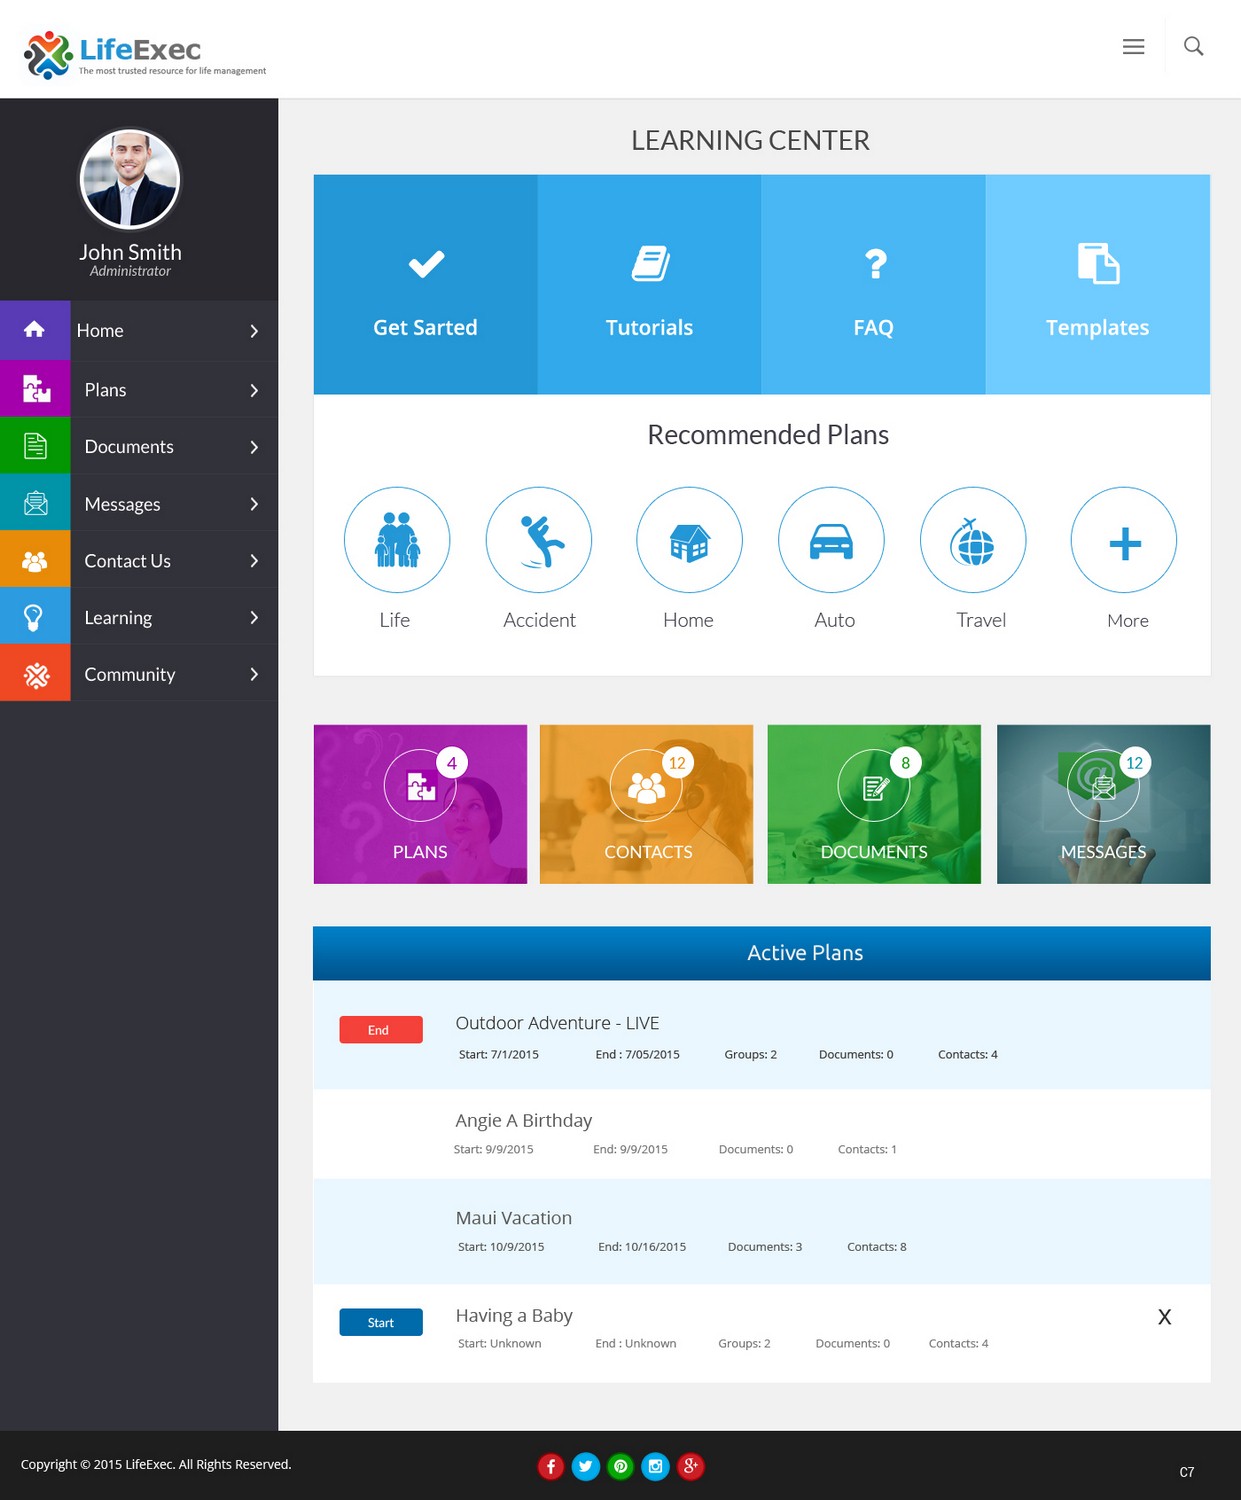
Task: Select Community in the sidebar
Action: tap(130, 675)
